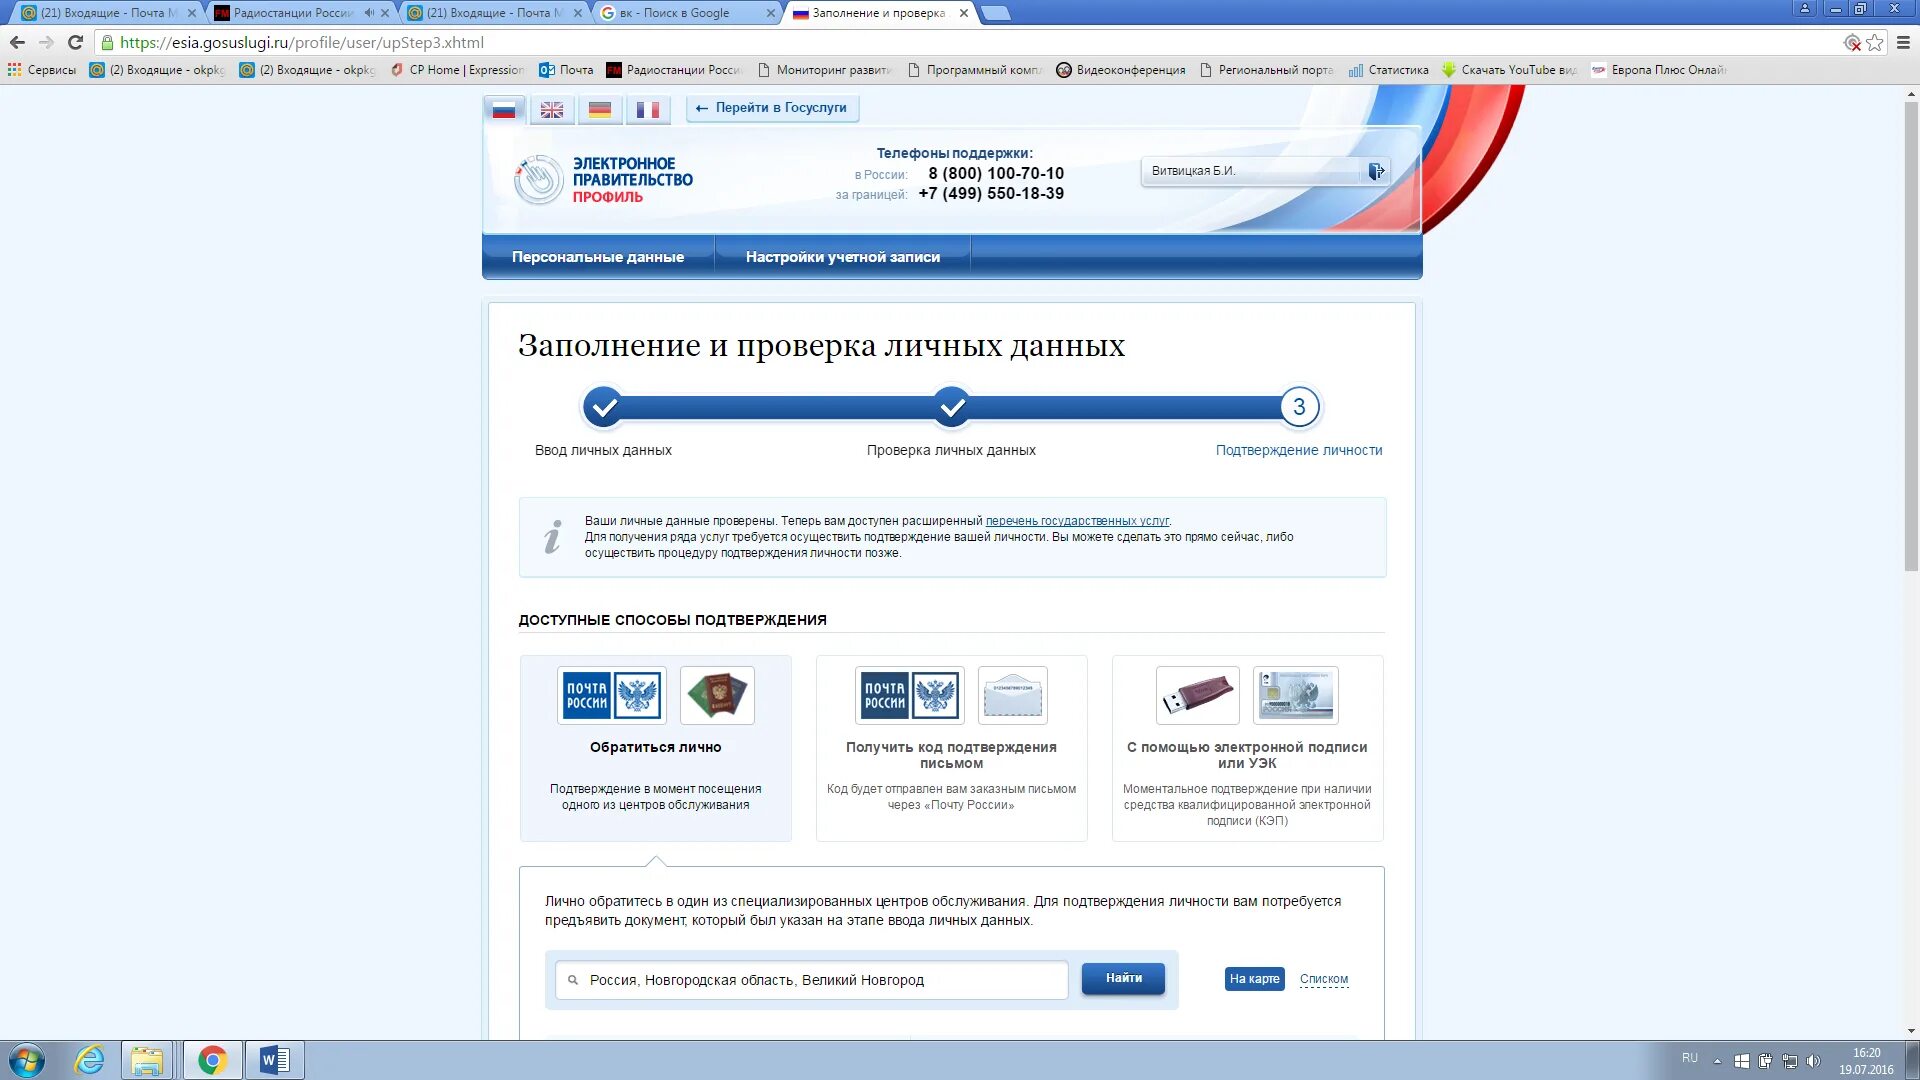
Task: Click the browser address bar
Action: tap(970, 42)
